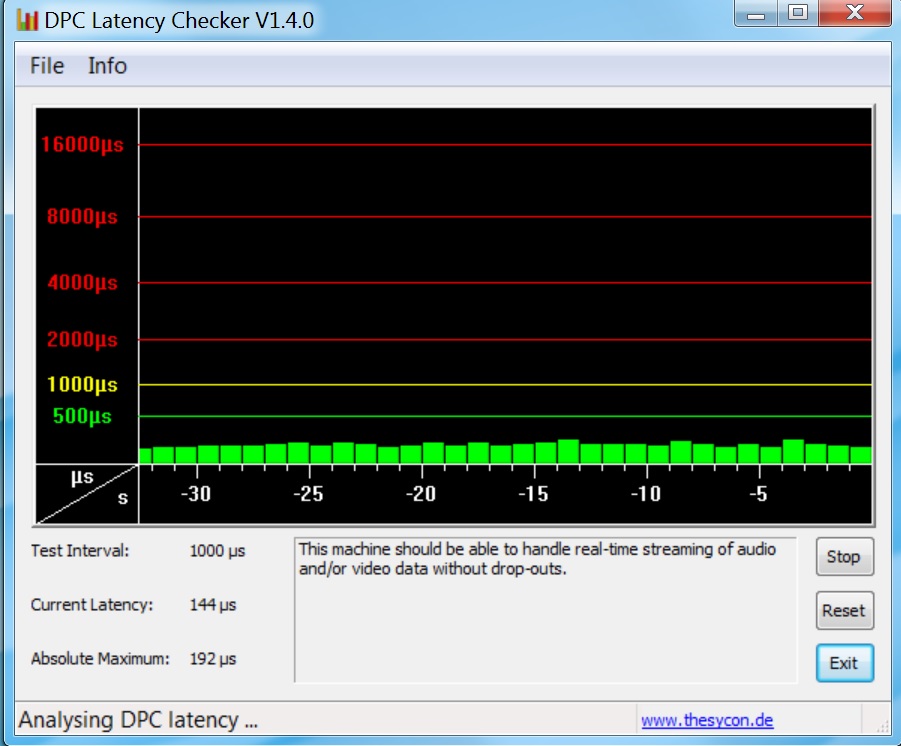
Task: Click the 'Analysing DPC latency' status bar text
Action: pyautogui.click(x=138, y=720)
